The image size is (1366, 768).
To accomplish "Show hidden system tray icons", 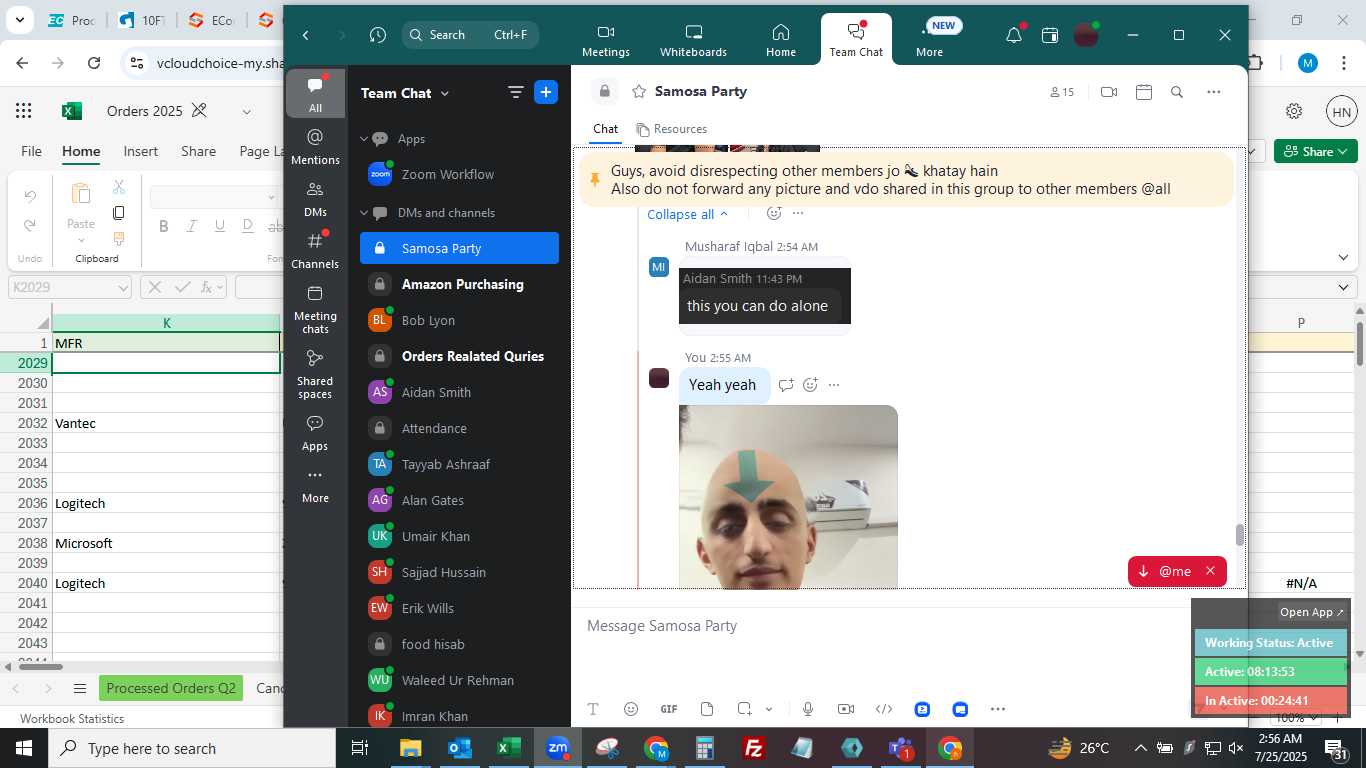I will pos(1140,748).
